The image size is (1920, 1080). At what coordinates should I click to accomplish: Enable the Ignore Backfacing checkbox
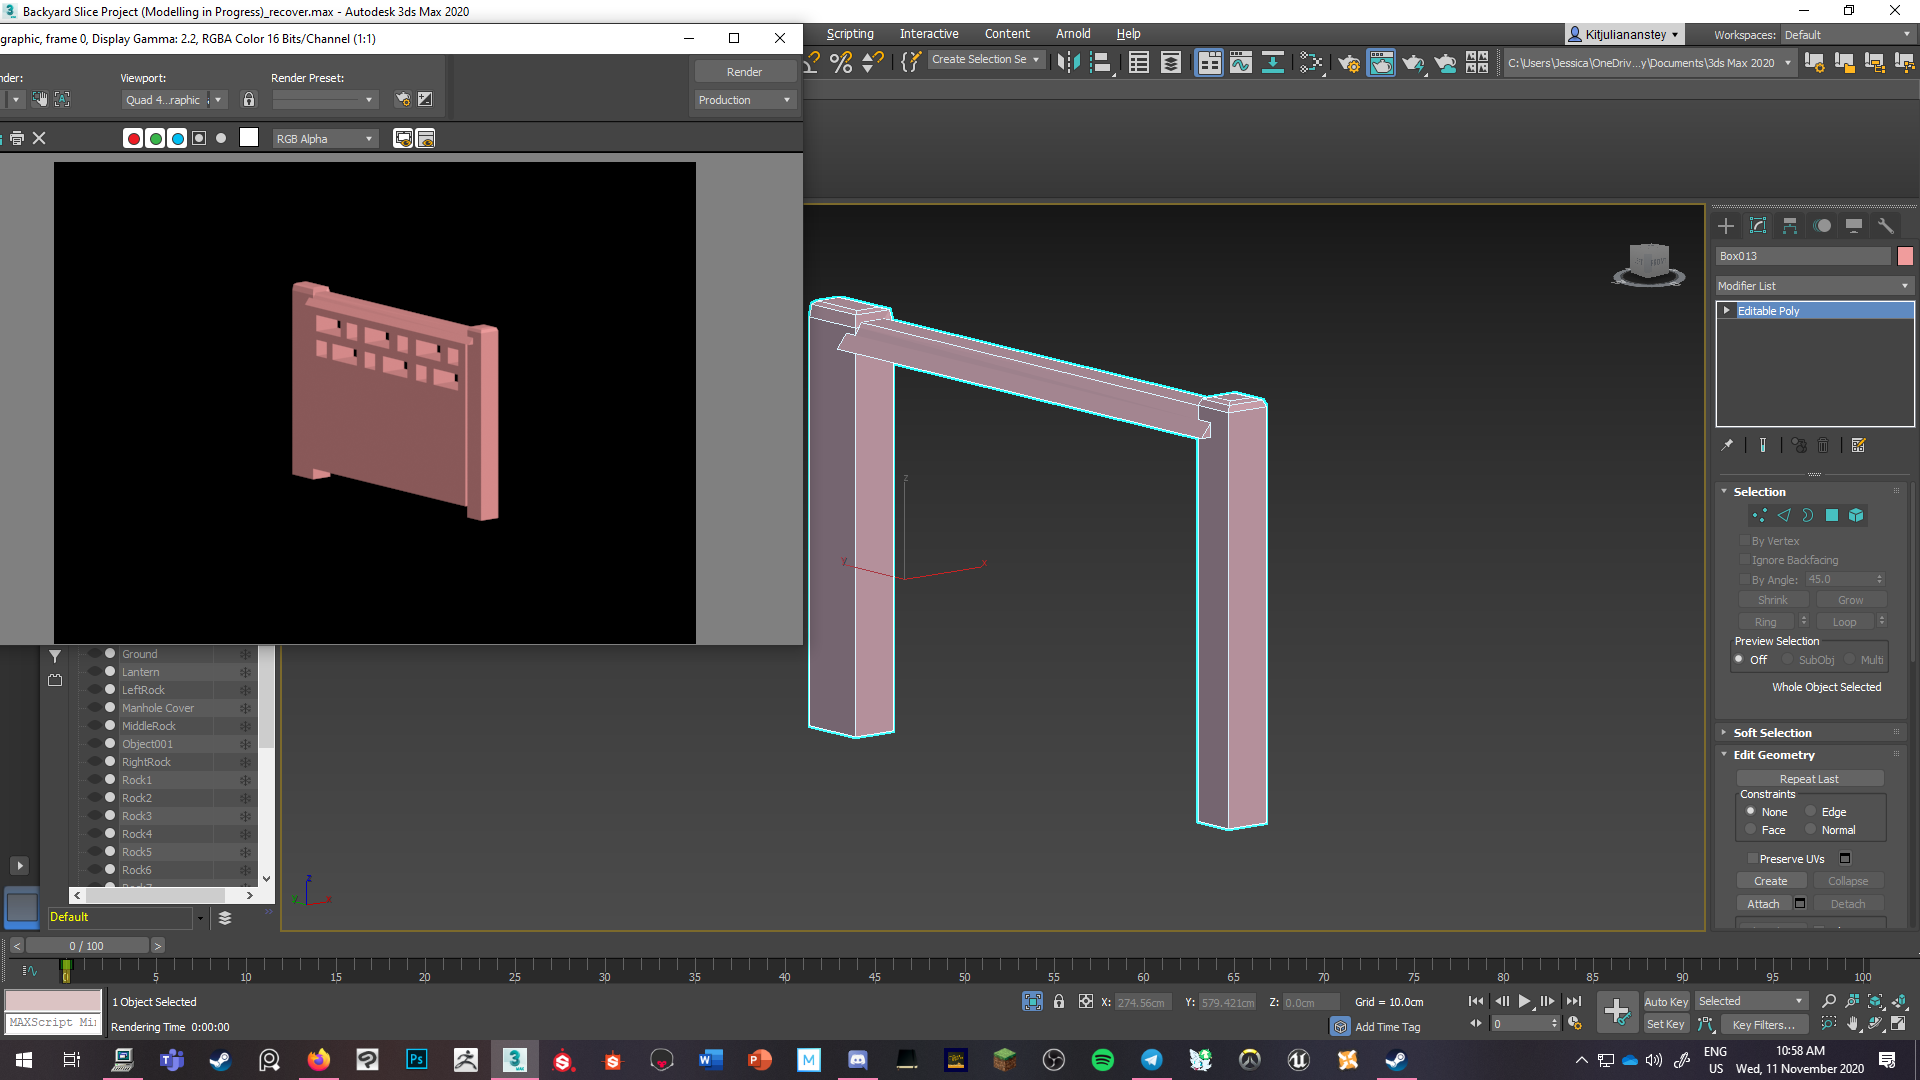pos(1745,560)
